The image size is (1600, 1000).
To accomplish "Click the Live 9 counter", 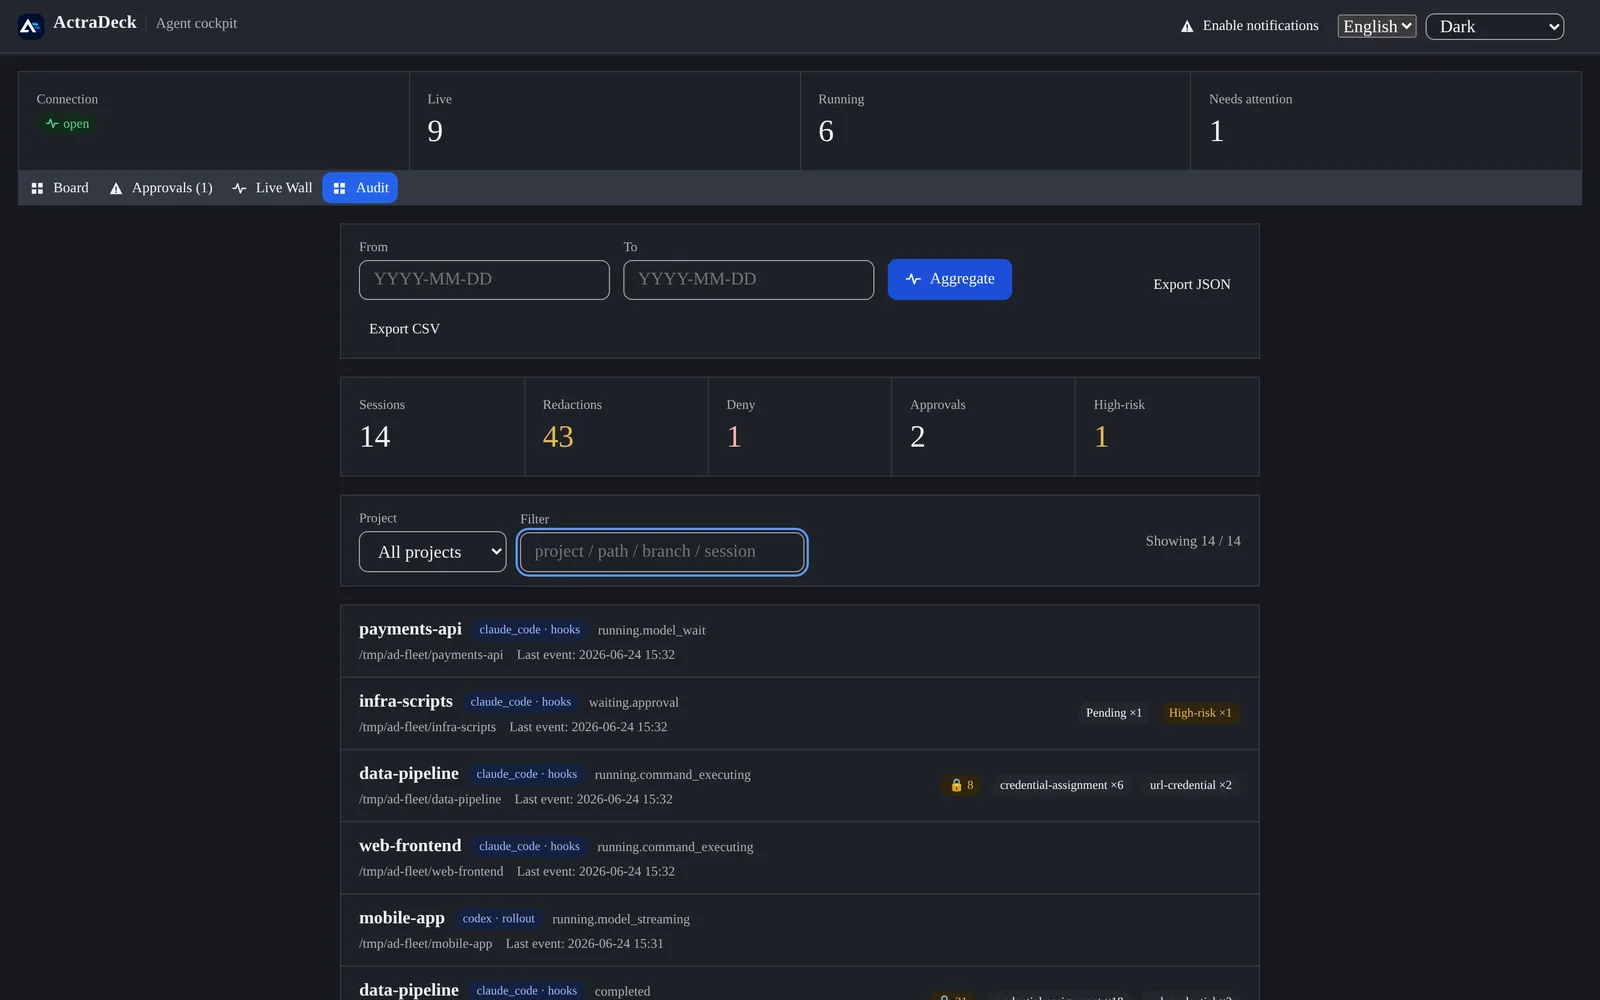I will [605, 121].
